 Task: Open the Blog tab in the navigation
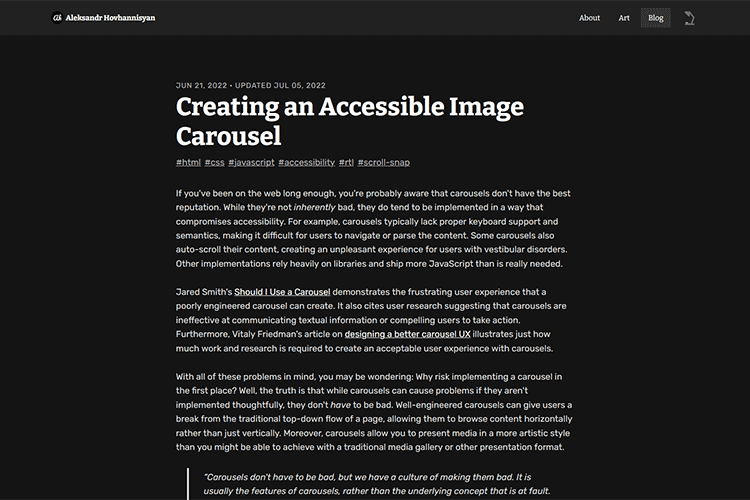click(x=655, y=18)
